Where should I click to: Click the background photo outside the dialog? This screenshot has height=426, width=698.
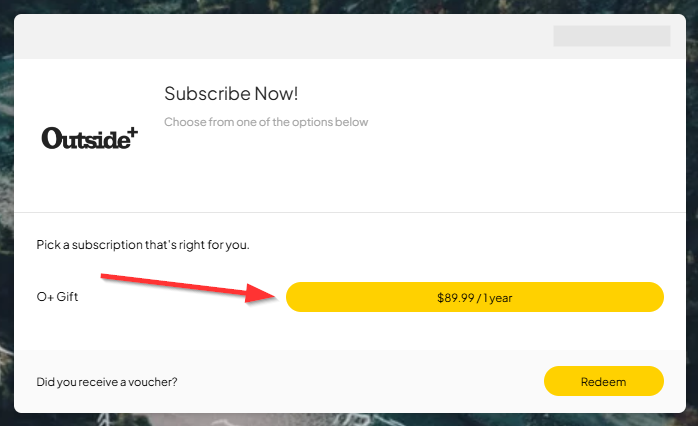tap(6, 214)
